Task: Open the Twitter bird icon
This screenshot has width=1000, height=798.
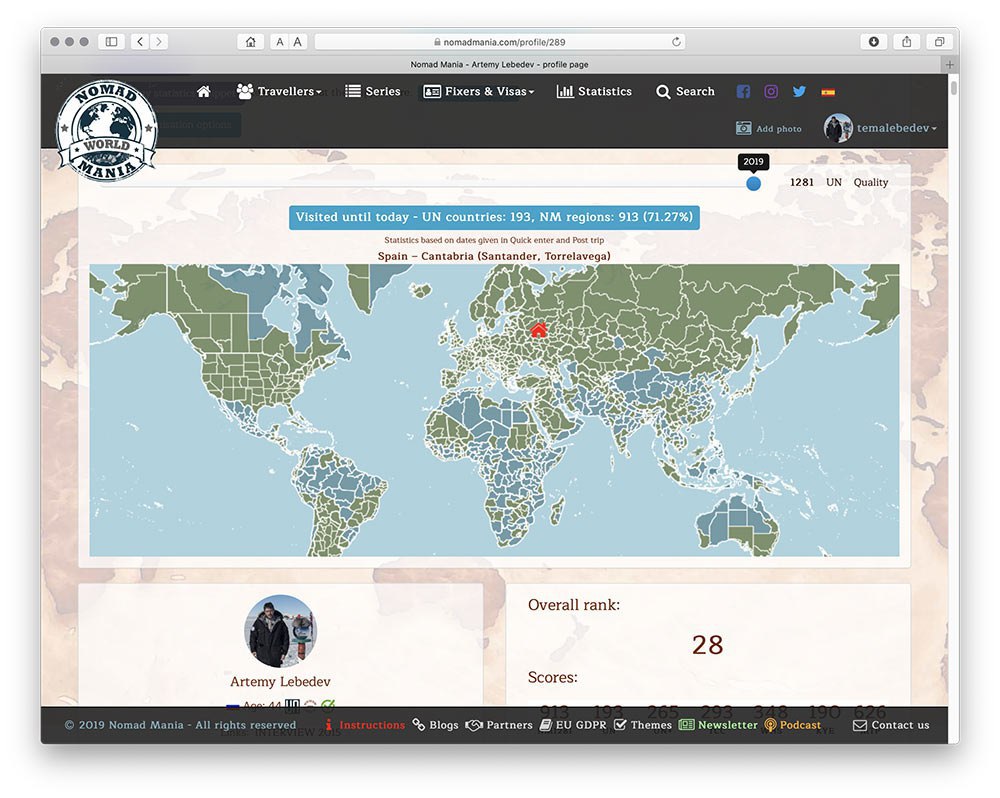Action: pos(799,91)
